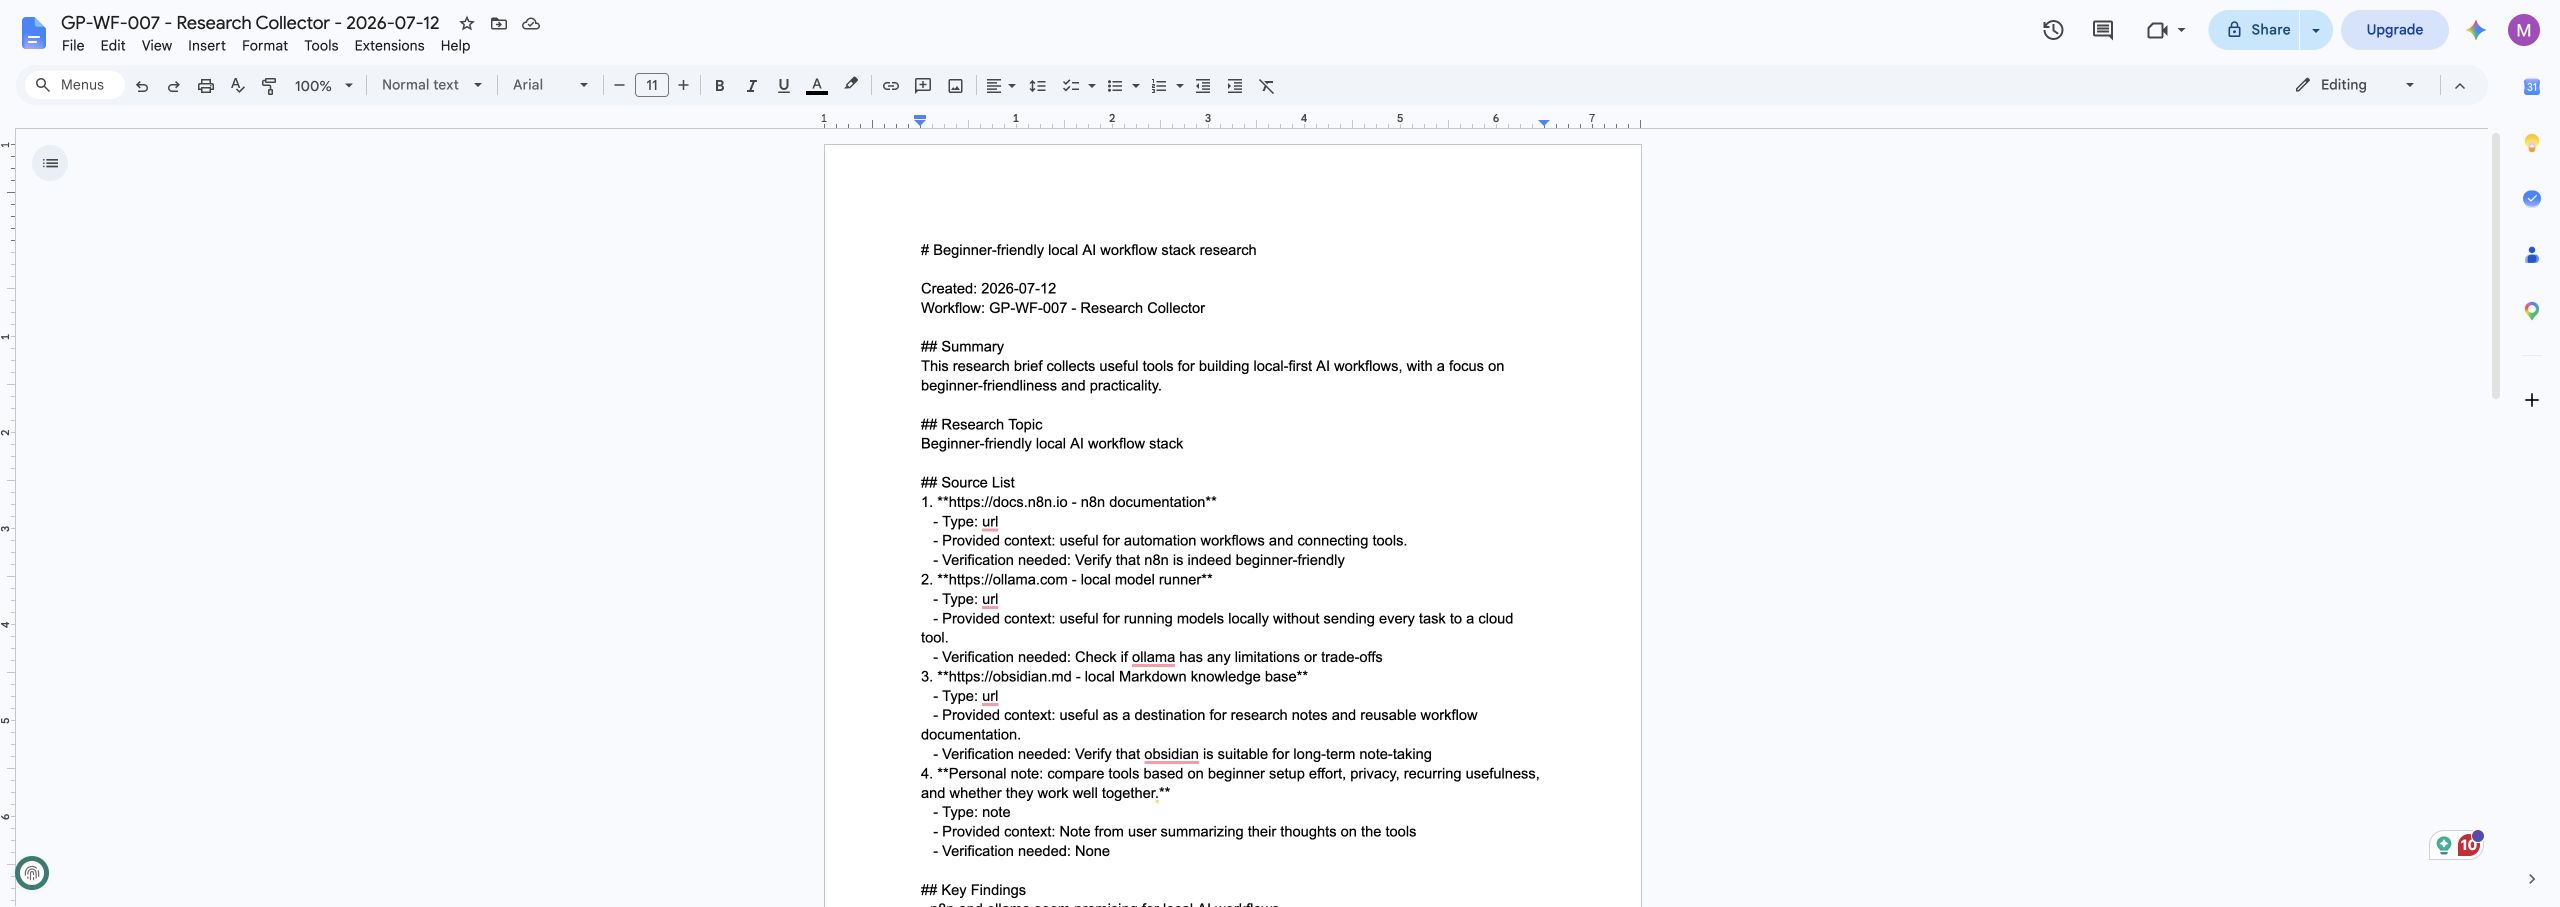Click the Upgrade button
The width and height of the screenshot is (2560, 907).
click(2395, 30)
